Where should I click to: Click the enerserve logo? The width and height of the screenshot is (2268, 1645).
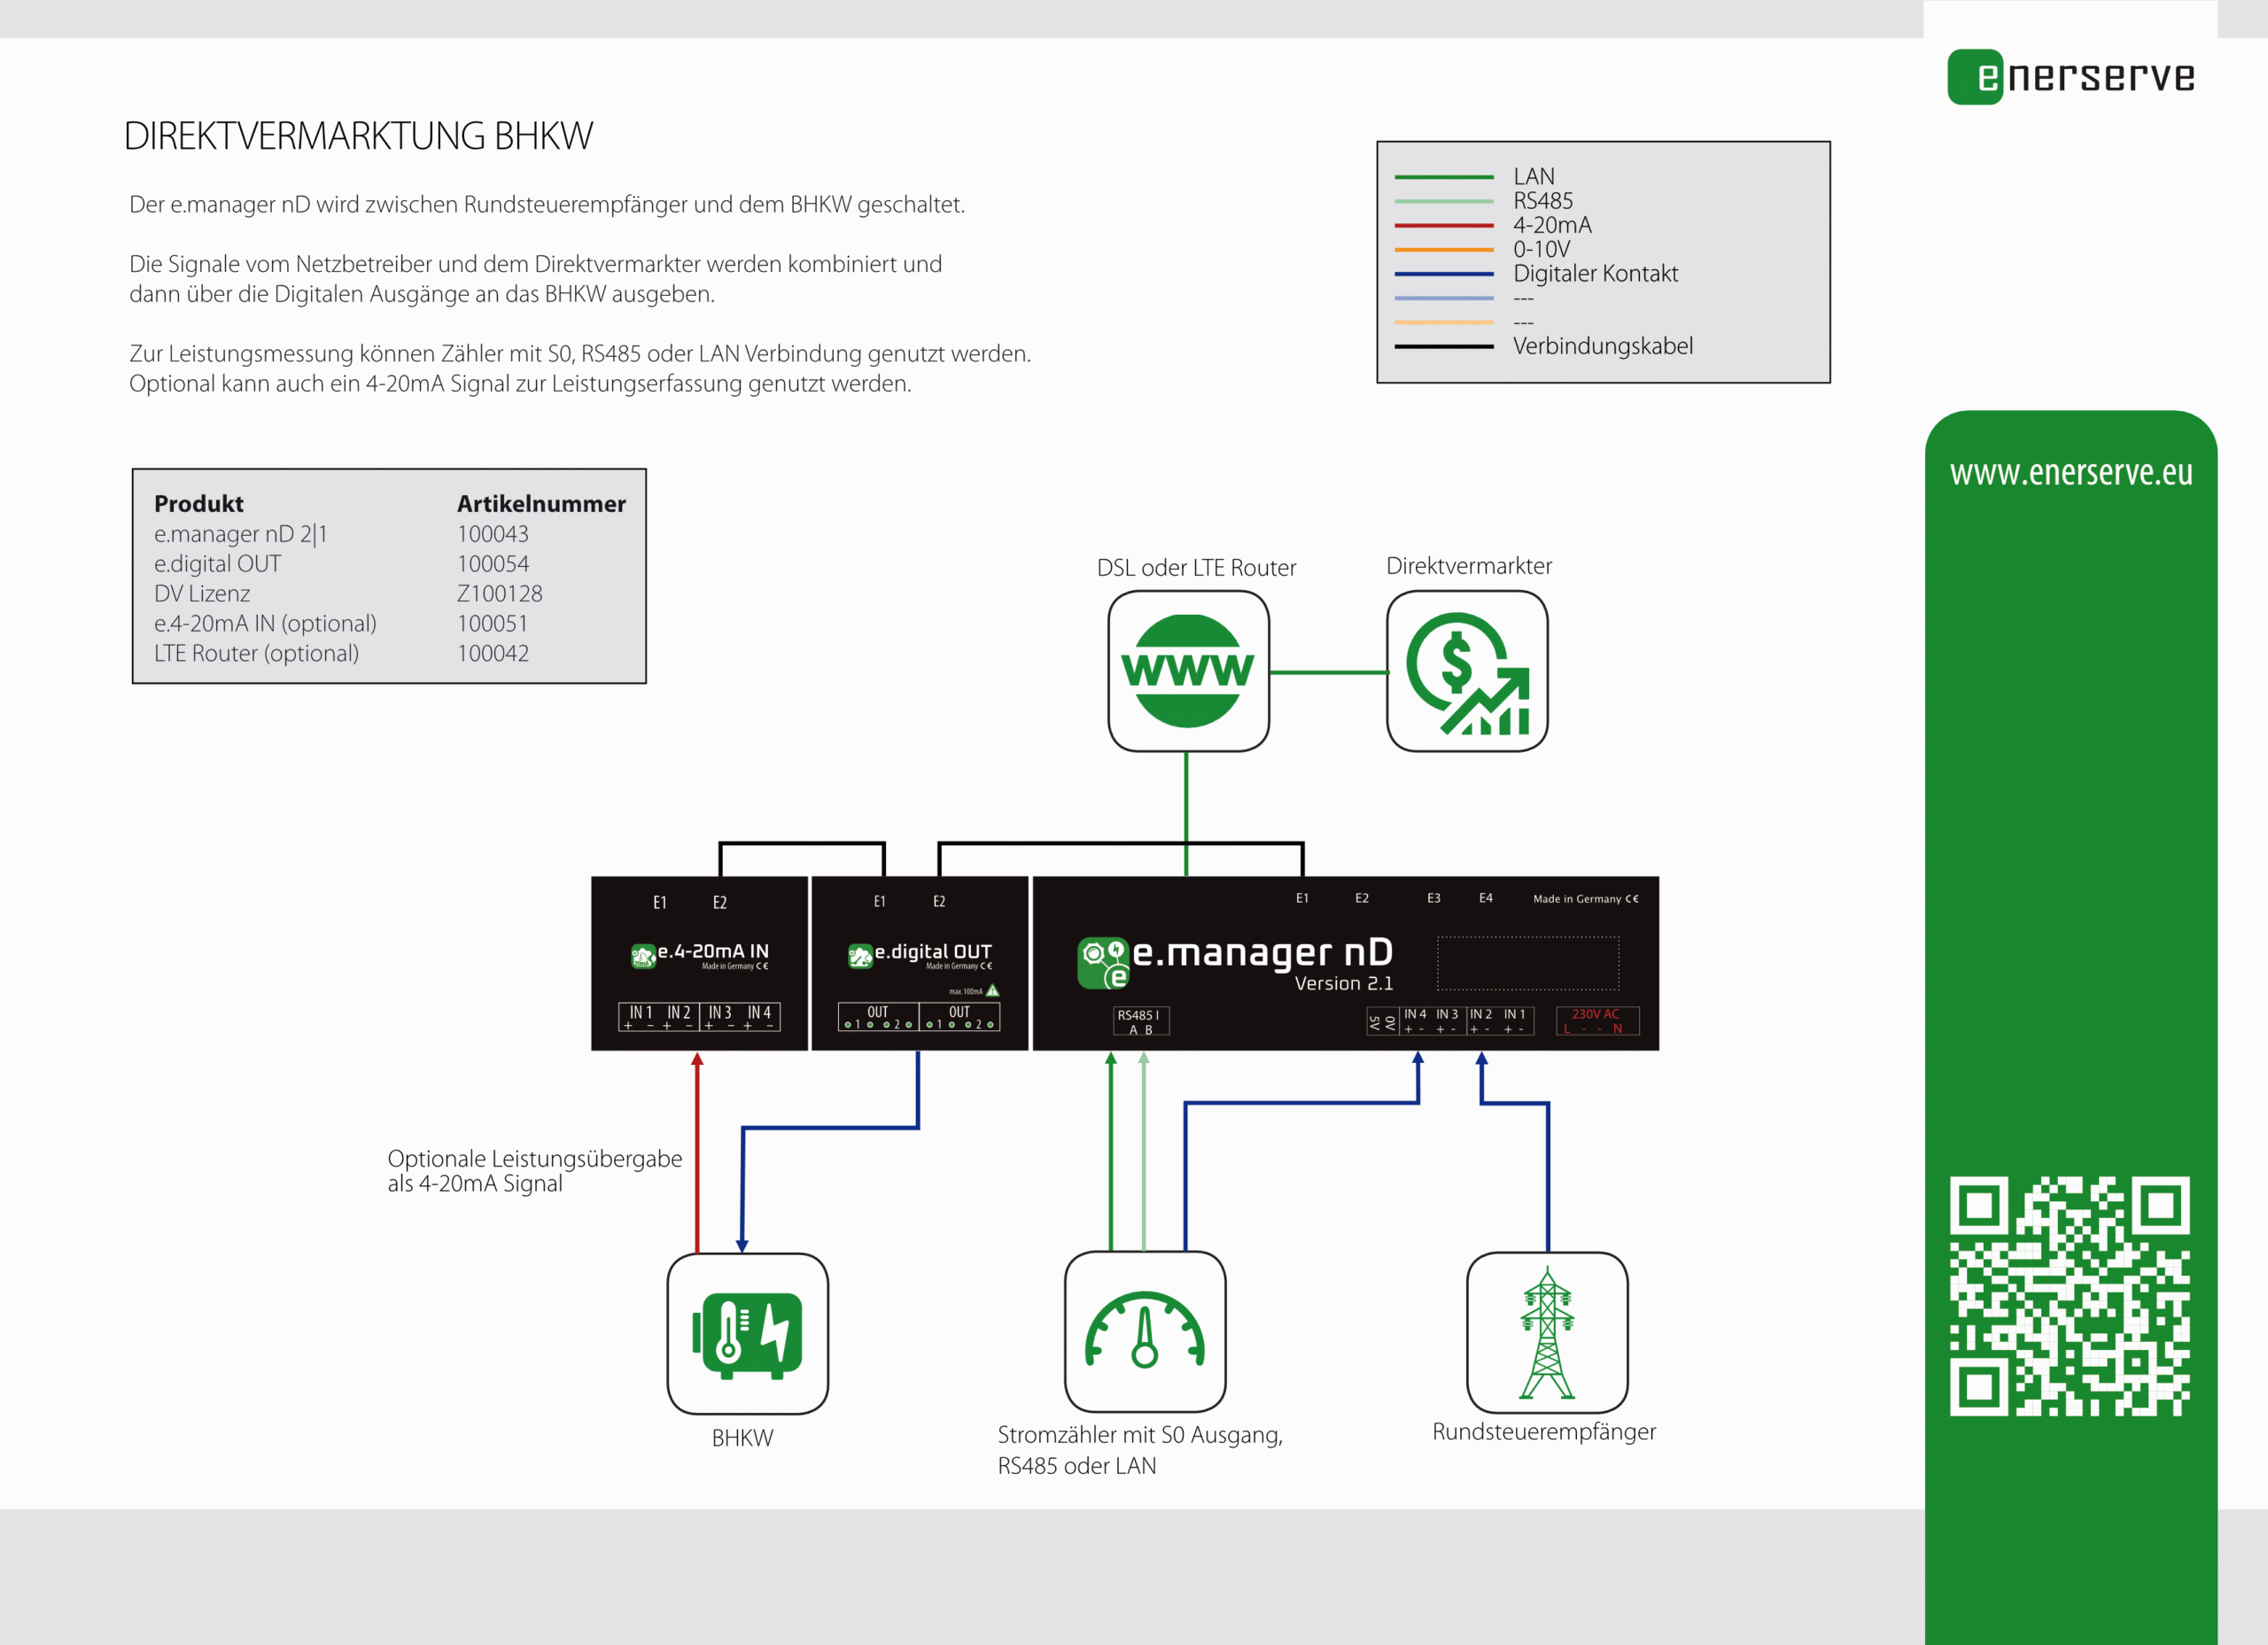[2071, 77]
